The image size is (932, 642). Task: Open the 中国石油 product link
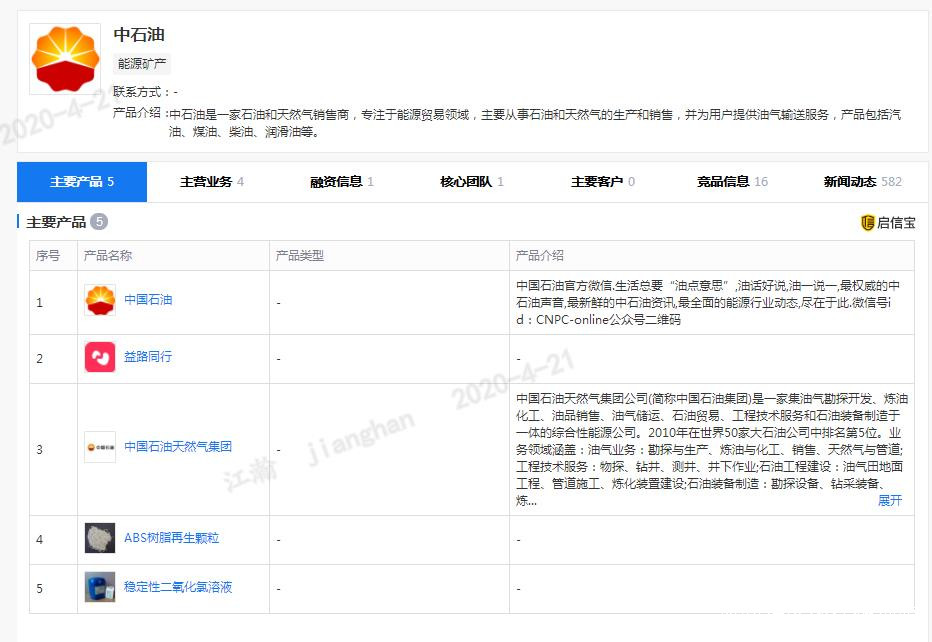click(x=148, y=300)
